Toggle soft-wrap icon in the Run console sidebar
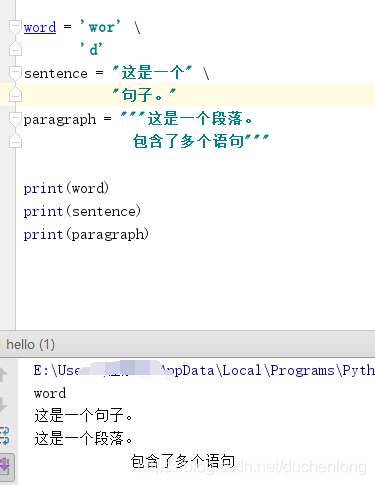 (x=5, y=436)
